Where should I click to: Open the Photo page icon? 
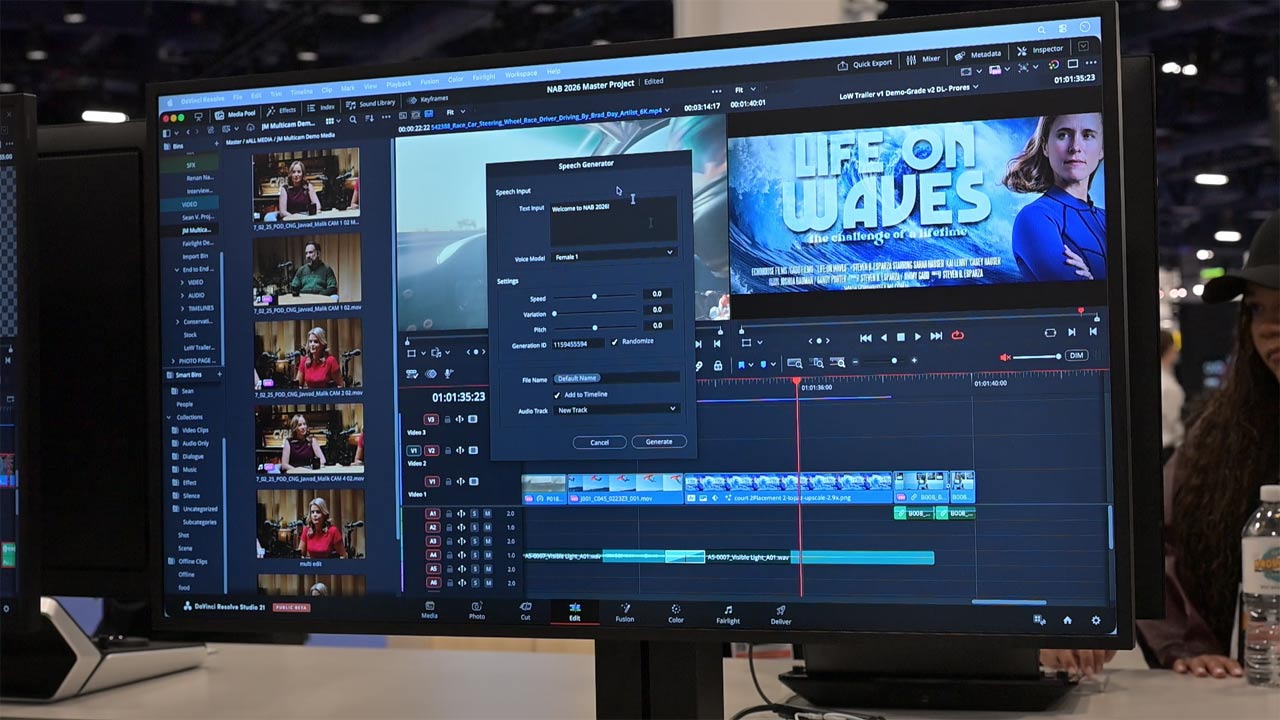[477, 606]
